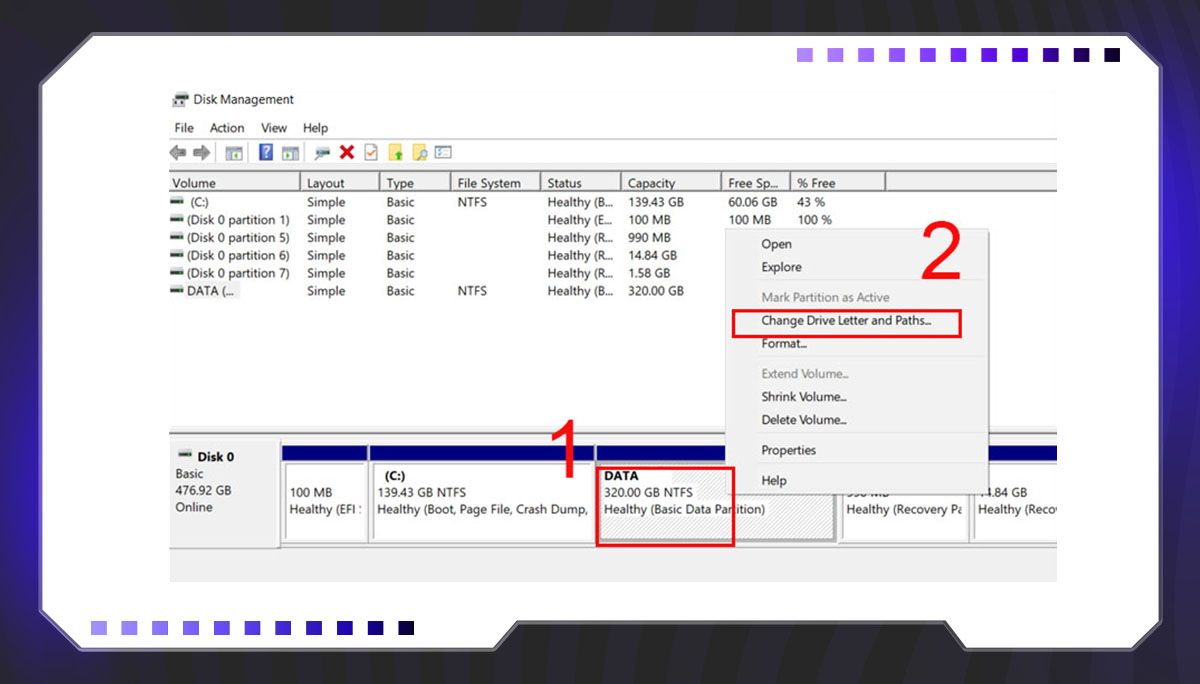1200x684 pixels.
Task: Open the View menu
Action: pos(274,128)
